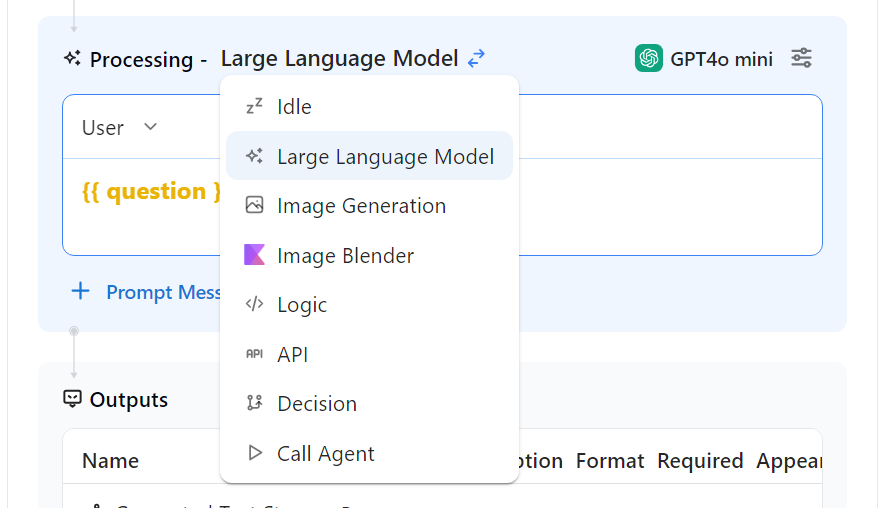Click the Processing sparkle icon in header
The image size is (885, 508).
pos(72,59)
